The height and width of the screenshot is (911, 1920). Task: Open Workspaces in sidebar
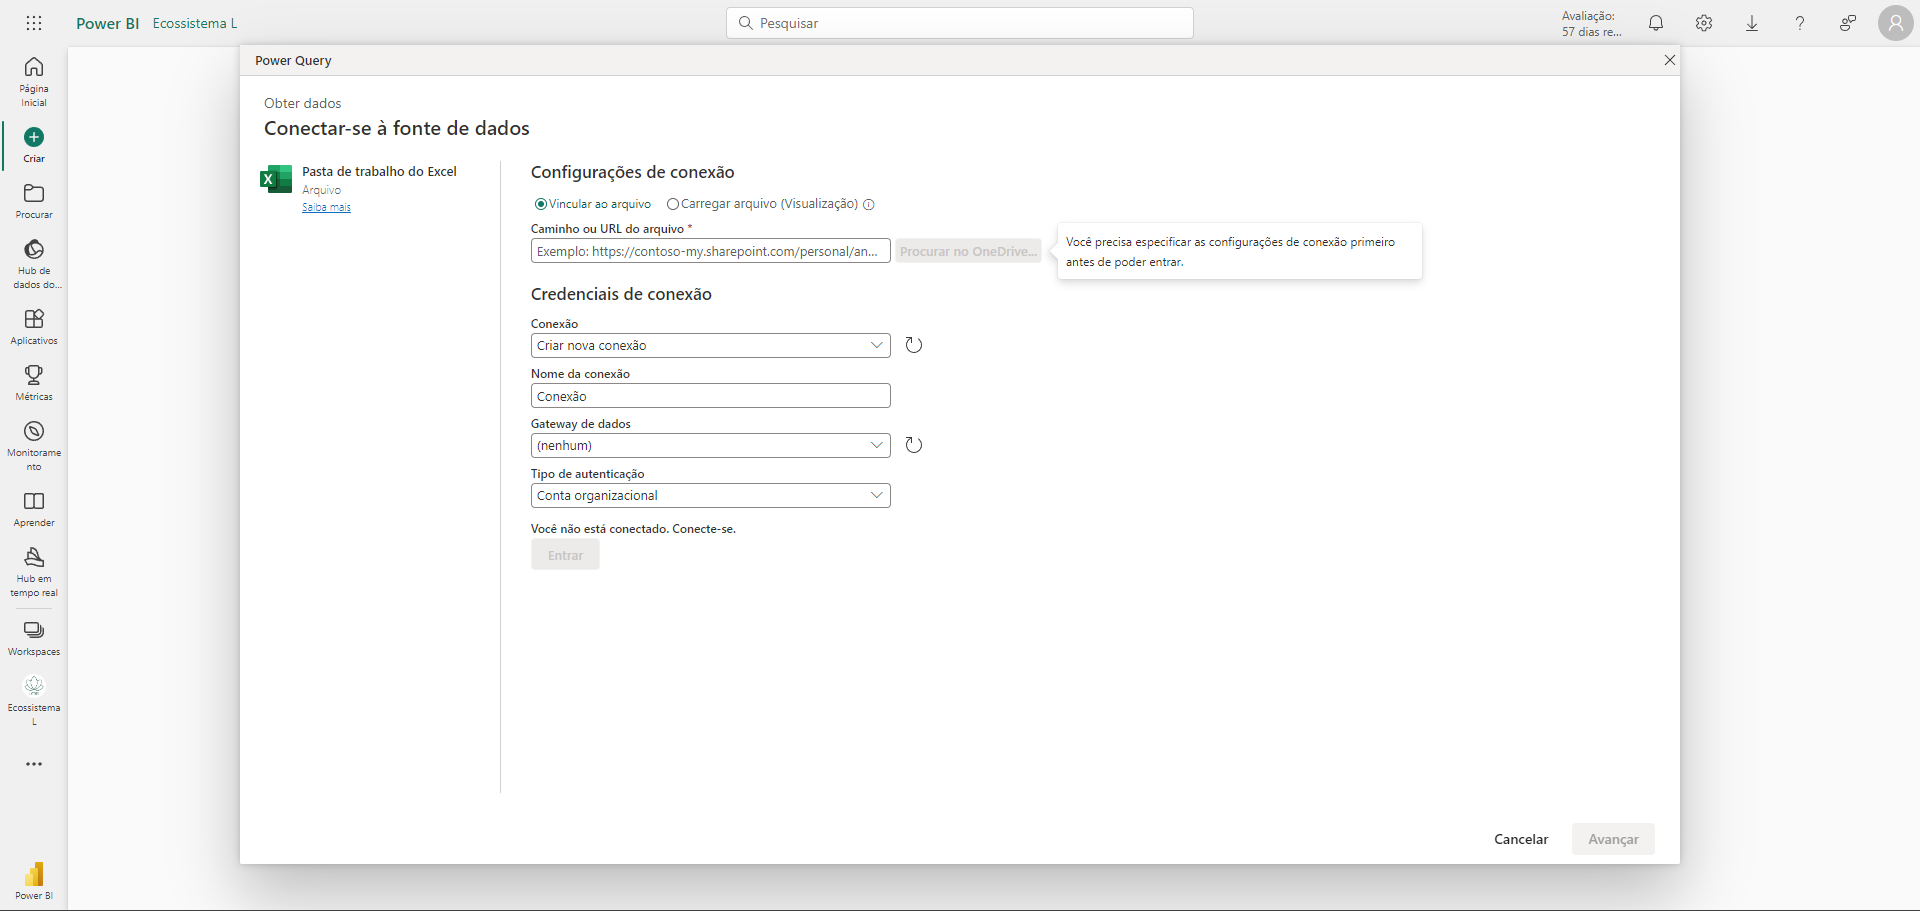point(34,638)
